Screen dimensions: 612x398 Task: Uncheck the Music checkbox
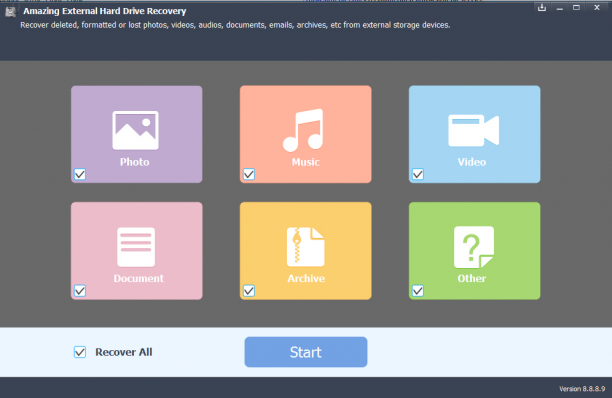(249, 174)
